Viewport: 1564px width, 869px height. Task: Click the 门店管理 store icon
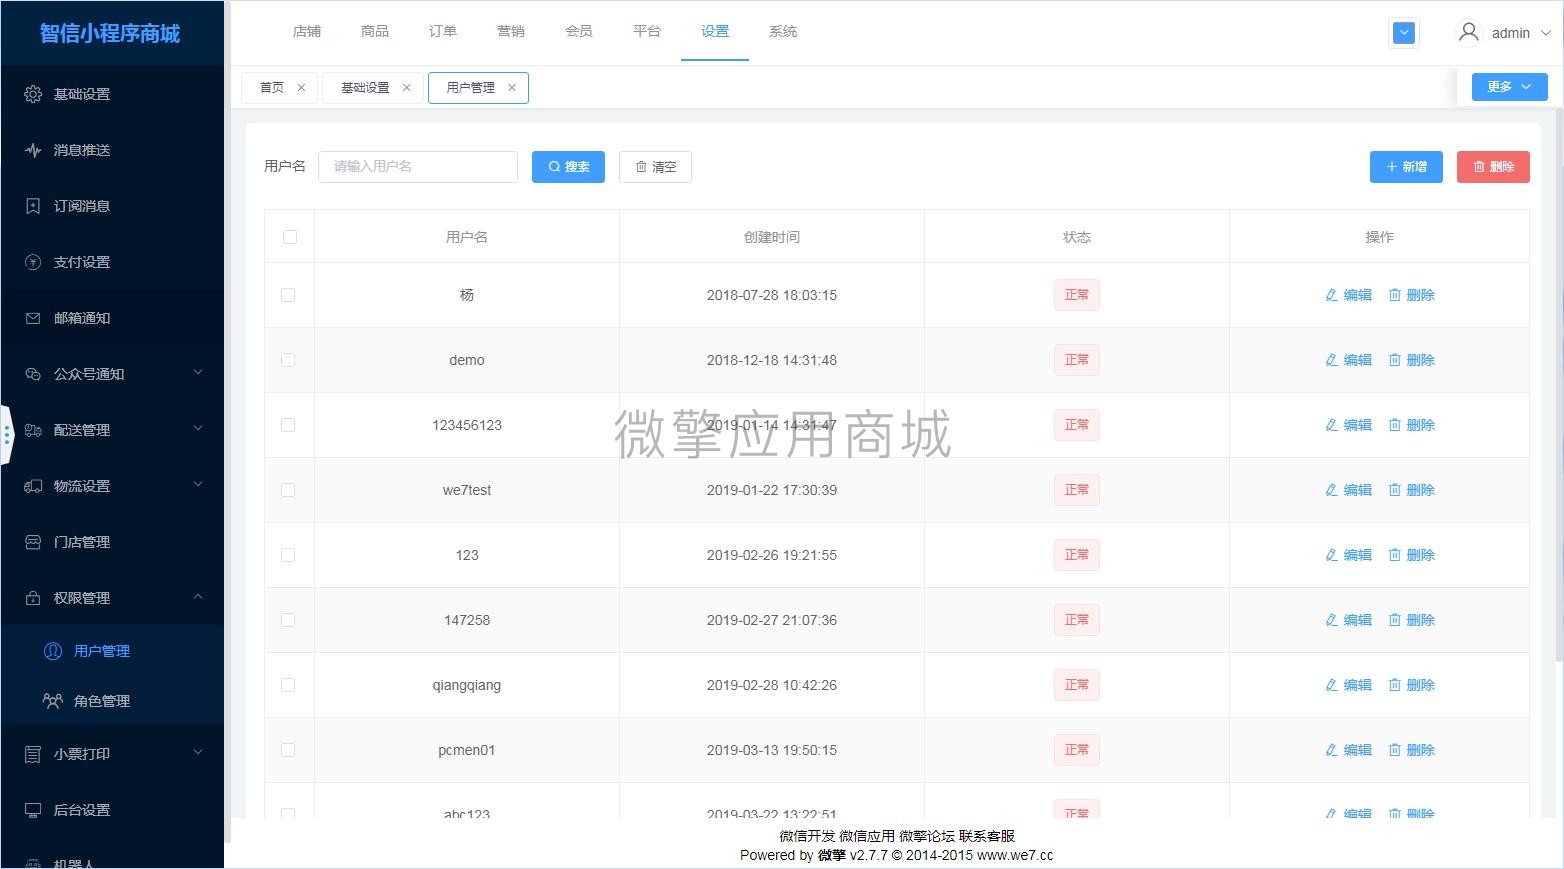tap(33, 542)
